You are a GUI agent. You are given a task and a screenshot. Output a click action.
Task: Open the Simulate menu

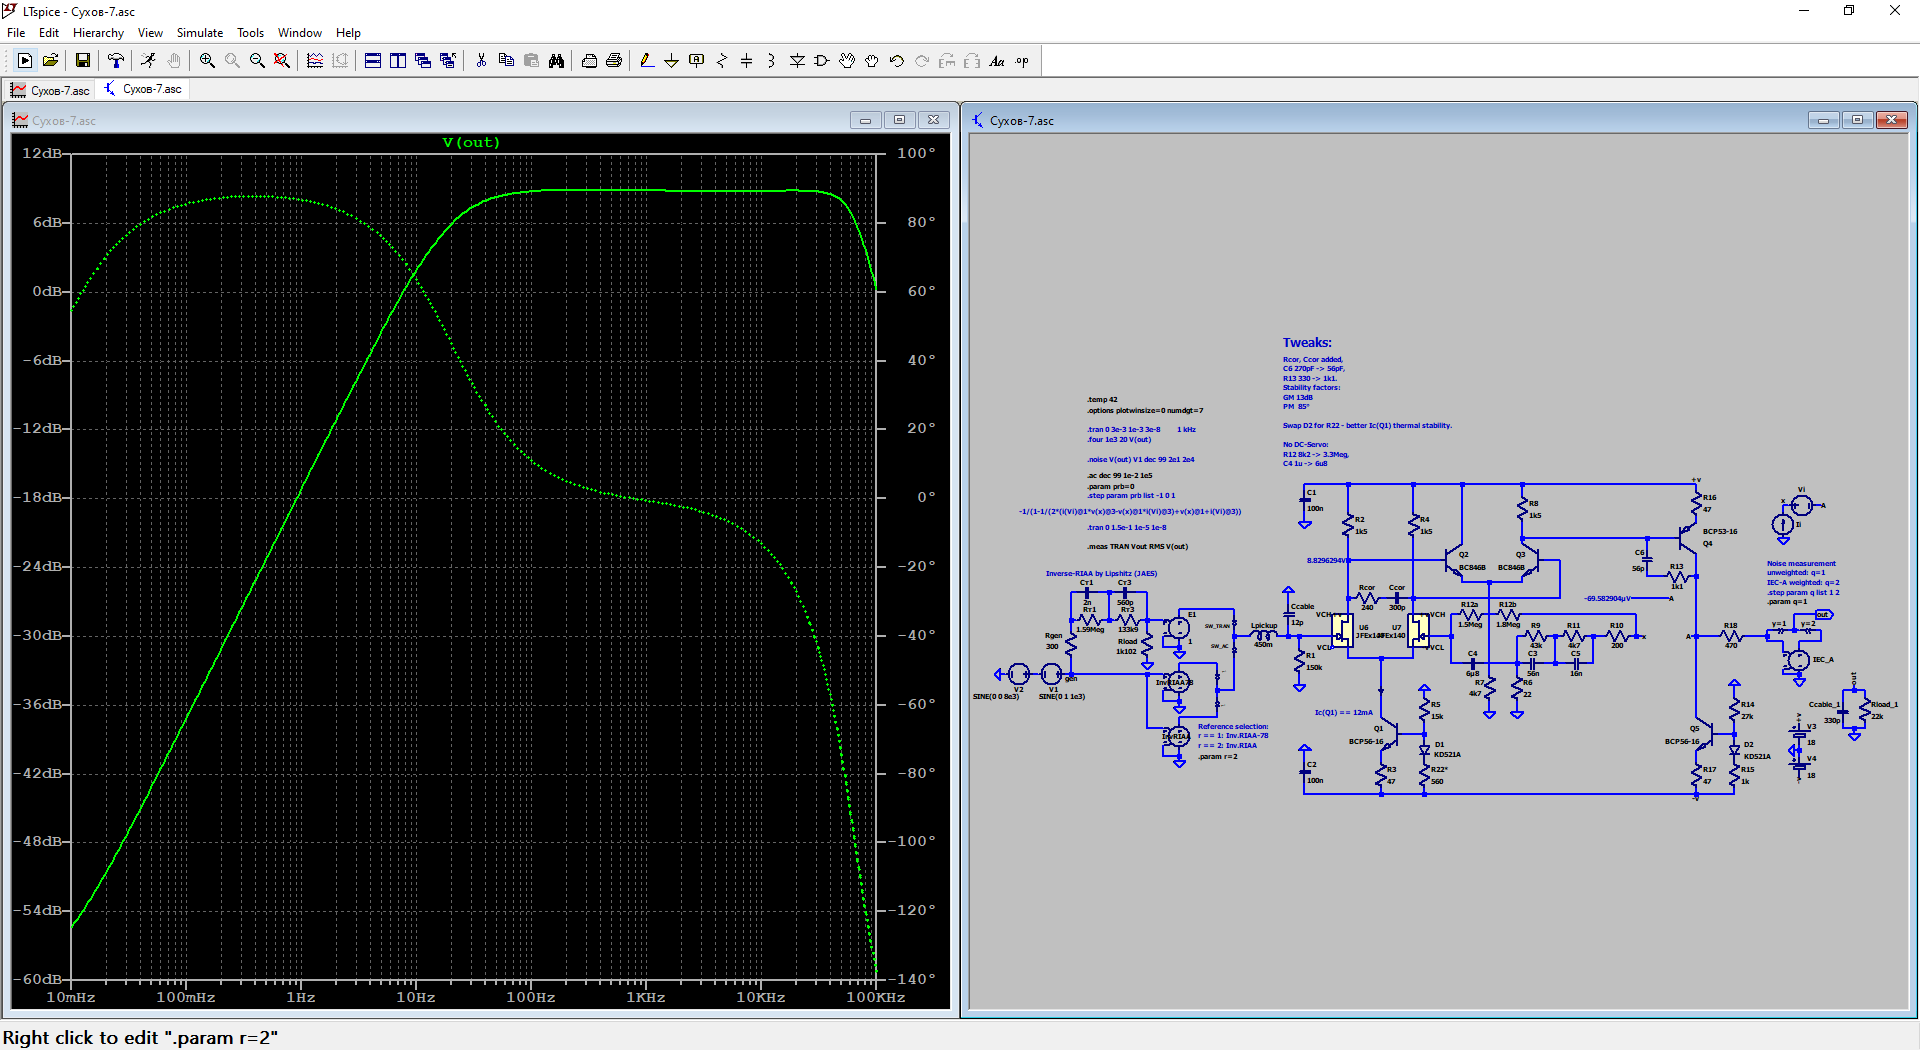[199, 33]
